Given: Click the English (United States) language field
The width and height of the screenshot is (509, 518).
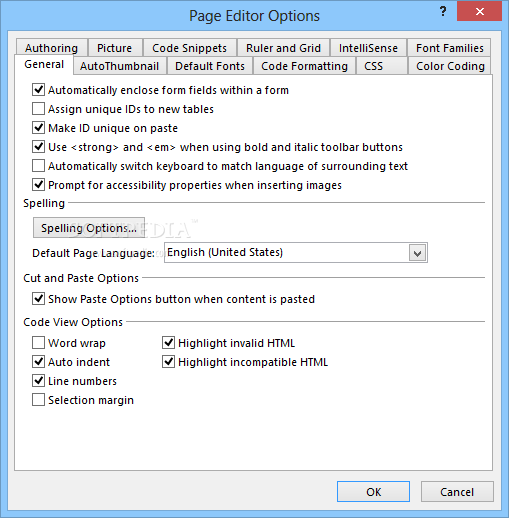Looking at the screenshot, I should [296, 253].
